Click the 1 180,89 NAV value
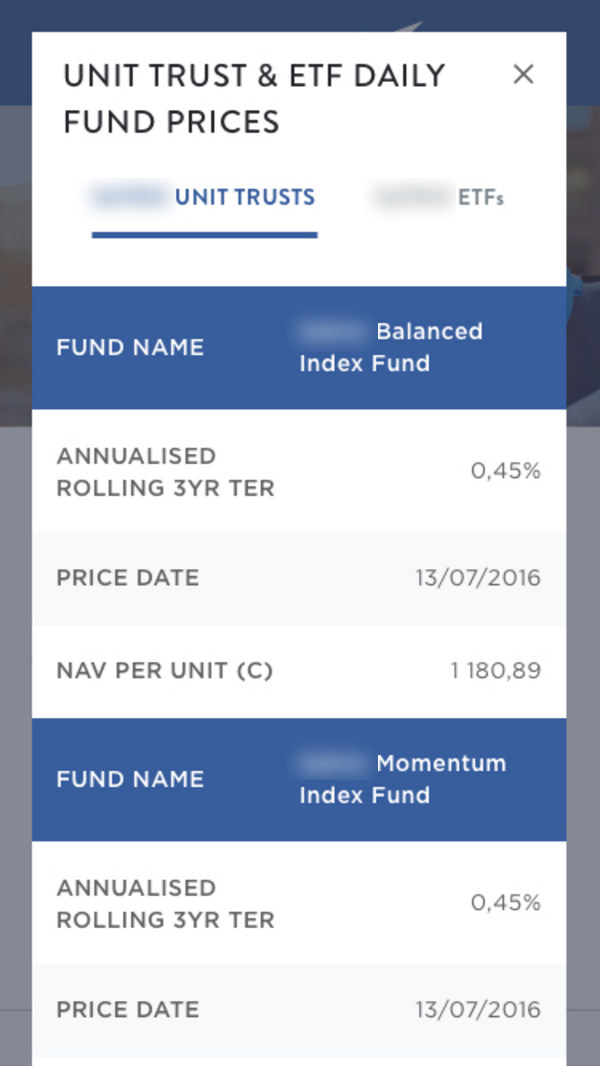Image resolution: width=600 pixels, height=1066 pixels. (x=496, y=670)
